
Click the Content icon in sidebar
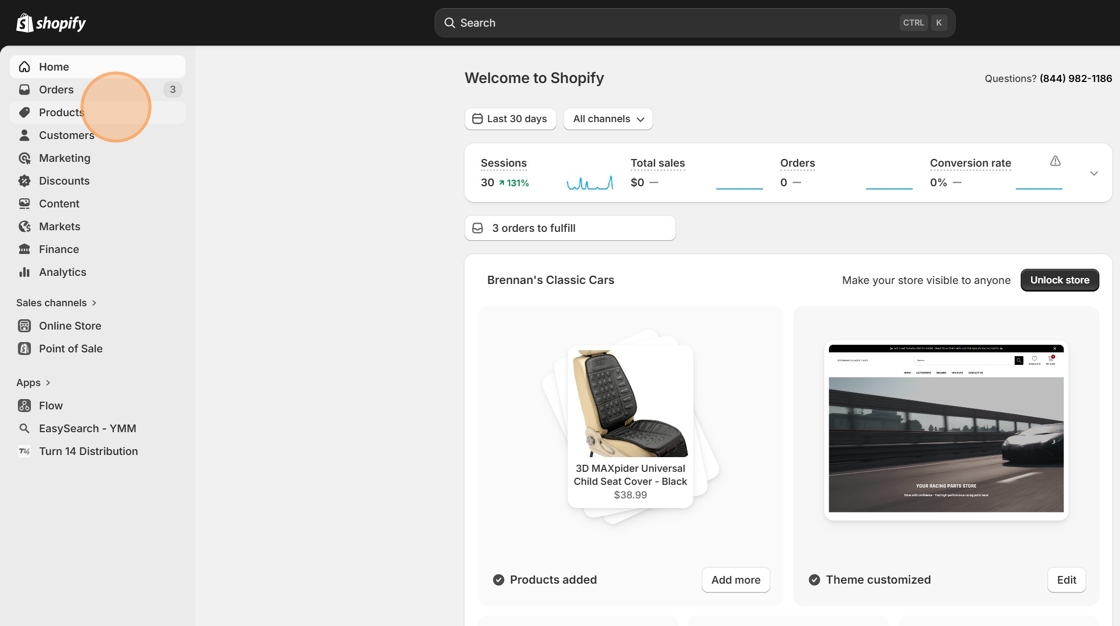click(x=24, y=204)
